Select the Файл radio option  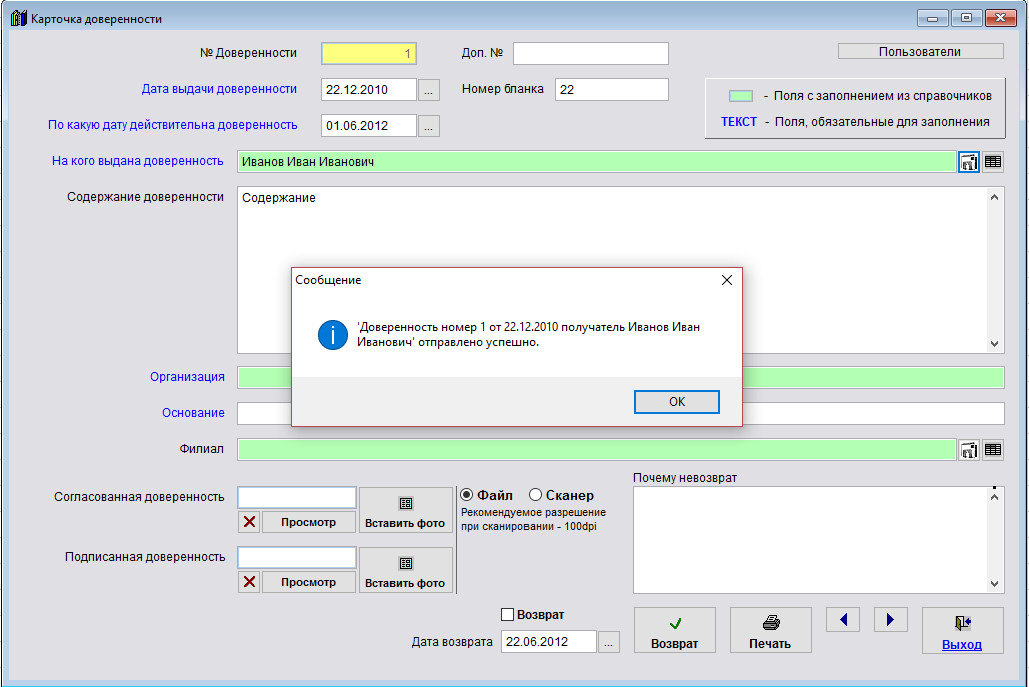(486, 495)
